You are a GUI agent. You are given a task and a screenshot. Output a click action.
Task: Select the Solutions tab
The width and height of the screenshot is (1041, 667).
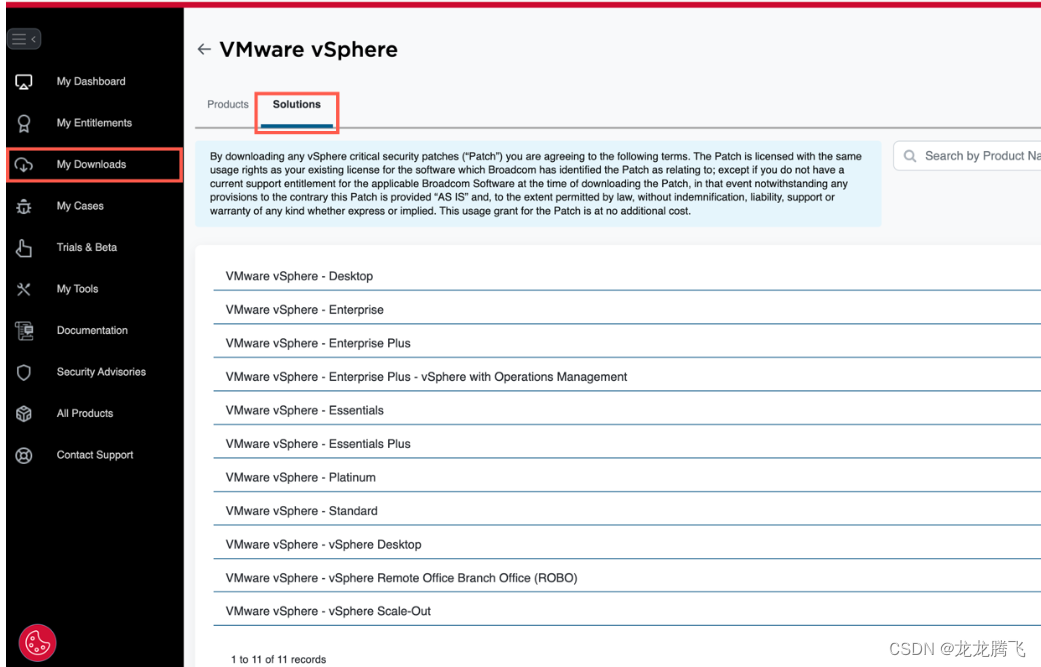(297, 105)
